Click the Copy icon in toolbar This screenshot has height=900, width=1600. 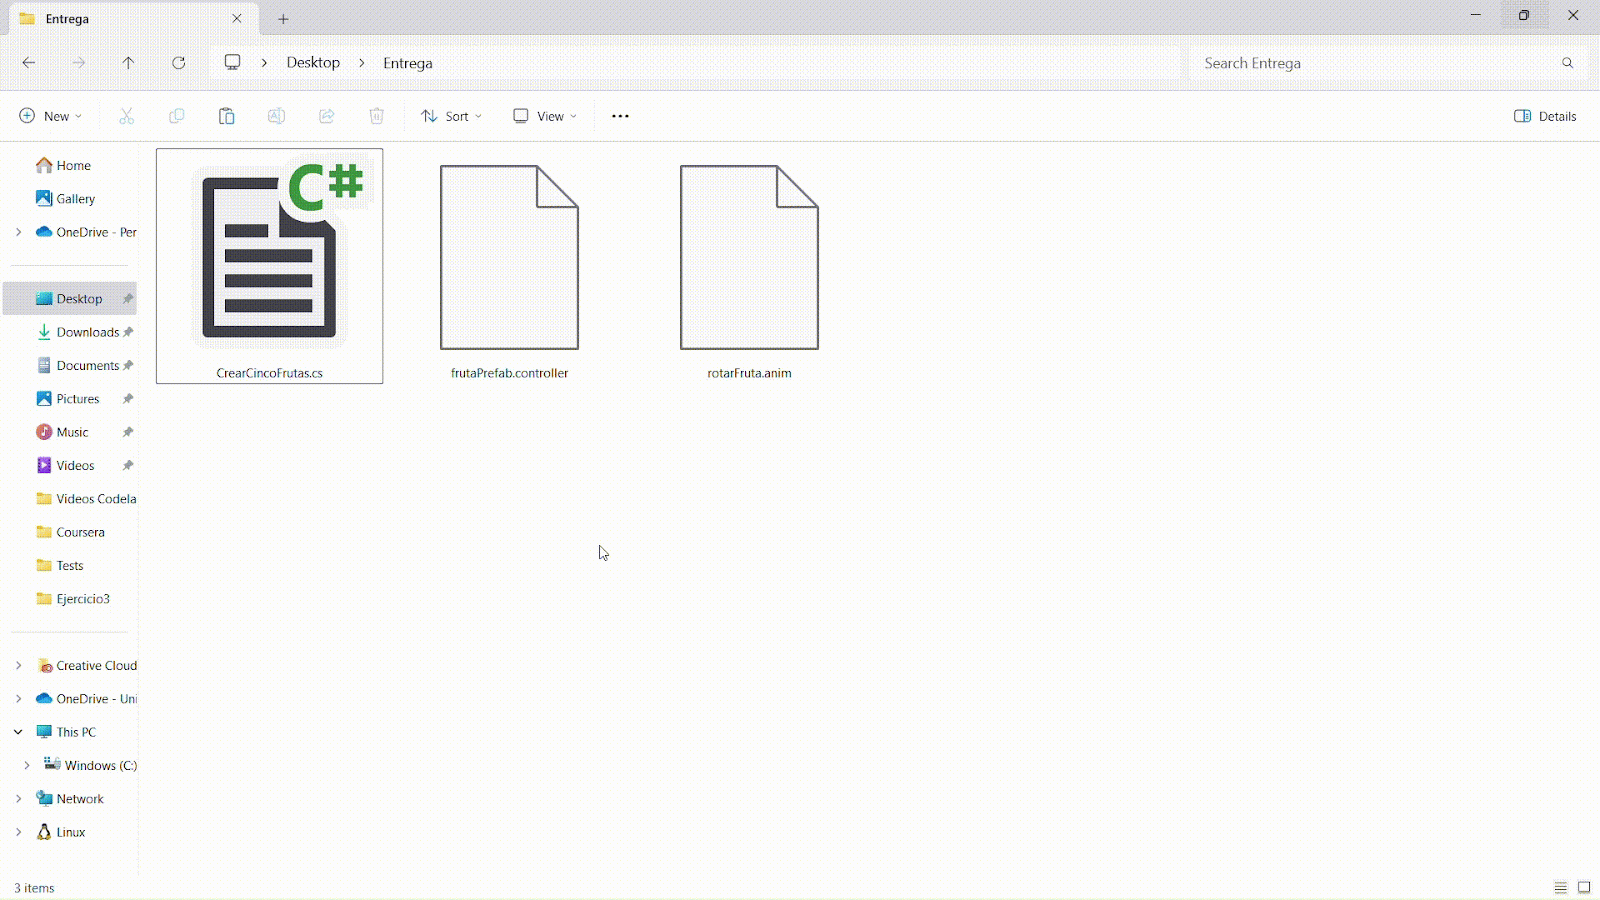coord(177,116)
